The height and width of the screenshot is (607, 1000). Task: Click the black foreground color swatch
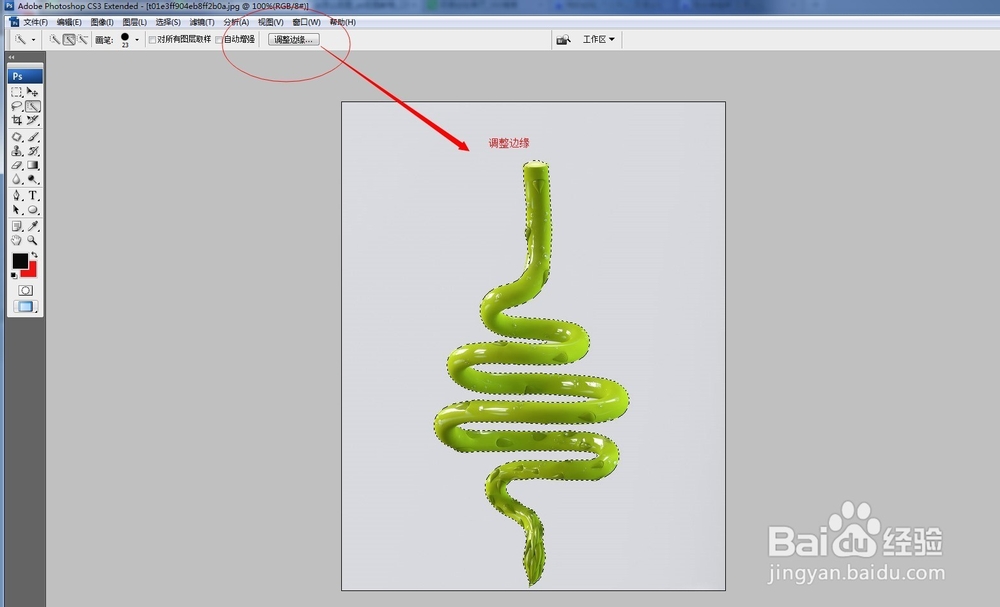[x=20, y=261]
